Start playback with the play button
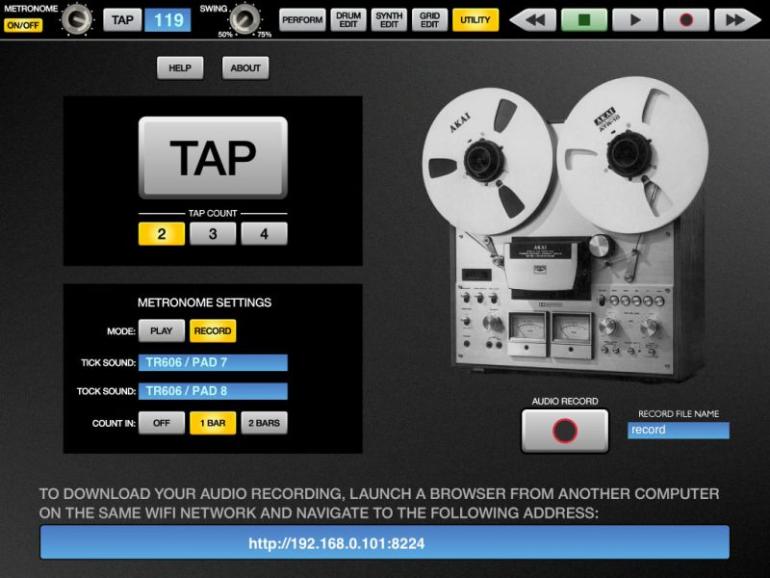Image resolution: width=770 pixels, height=578 pixels. 635,20
